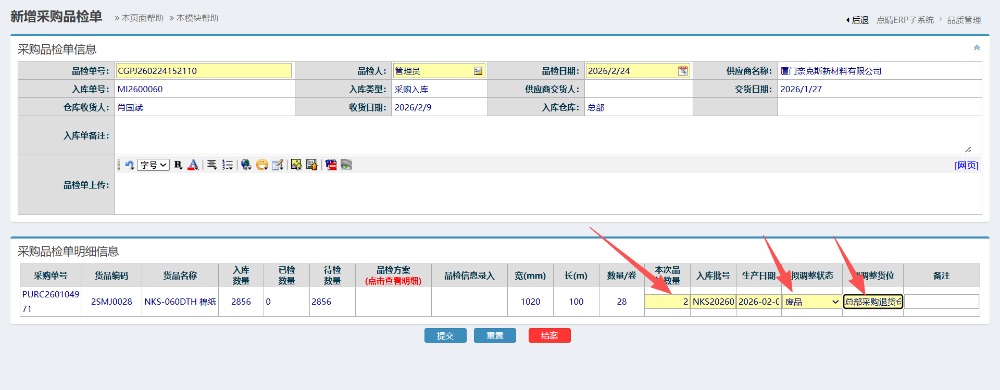Open the emoticon smiley picker
The image size is (1000, 390).
(x=261, y=165)
